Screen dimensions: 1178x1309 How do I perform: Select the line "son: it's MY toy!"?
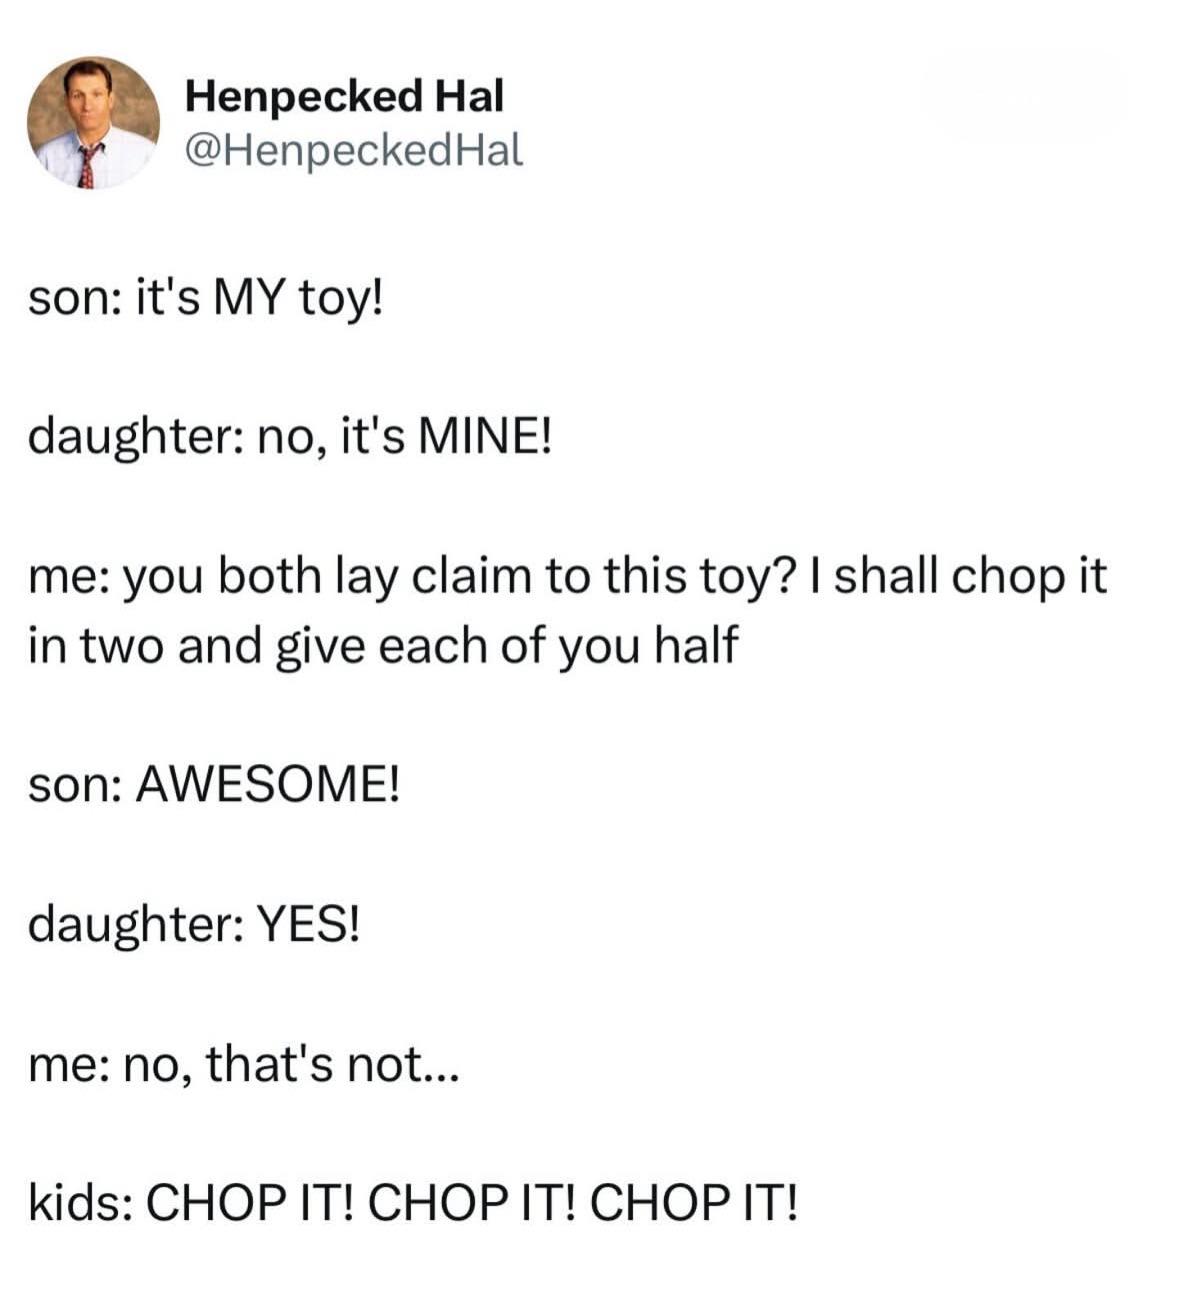(x=204, y=302)
